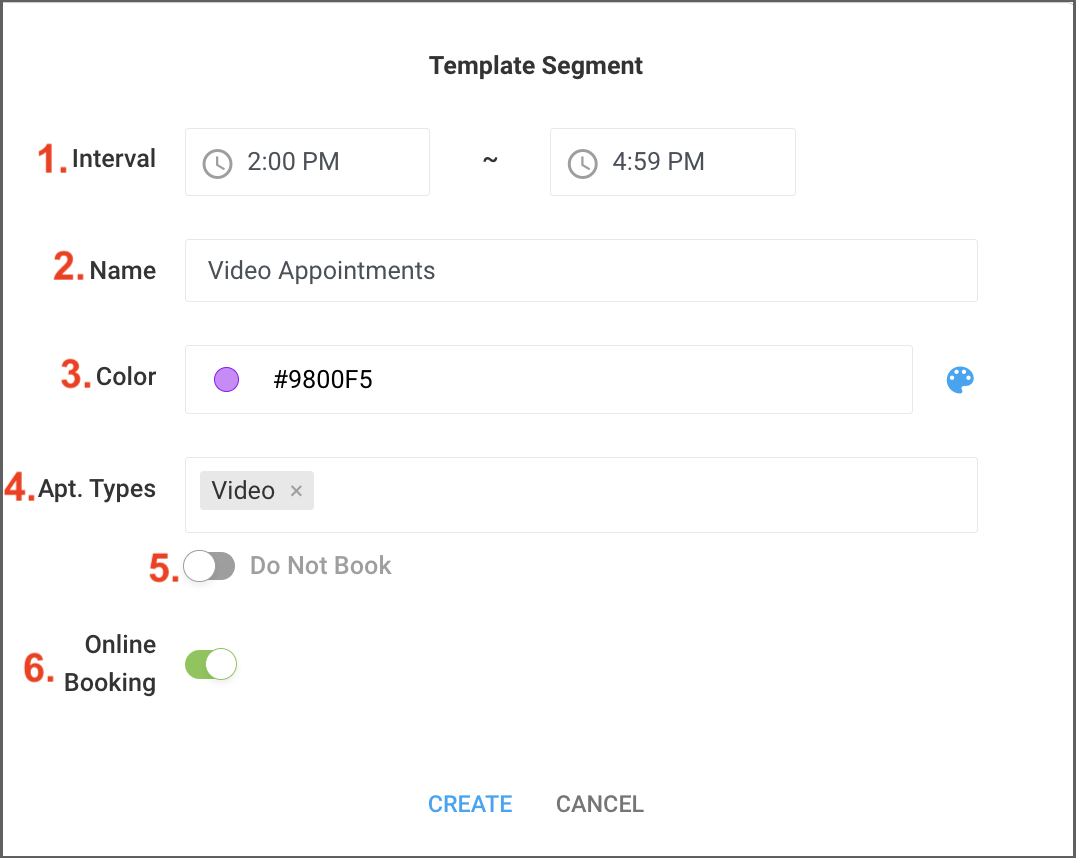
Task: Open the end time 4:59 PM picker
Action: 672,162
